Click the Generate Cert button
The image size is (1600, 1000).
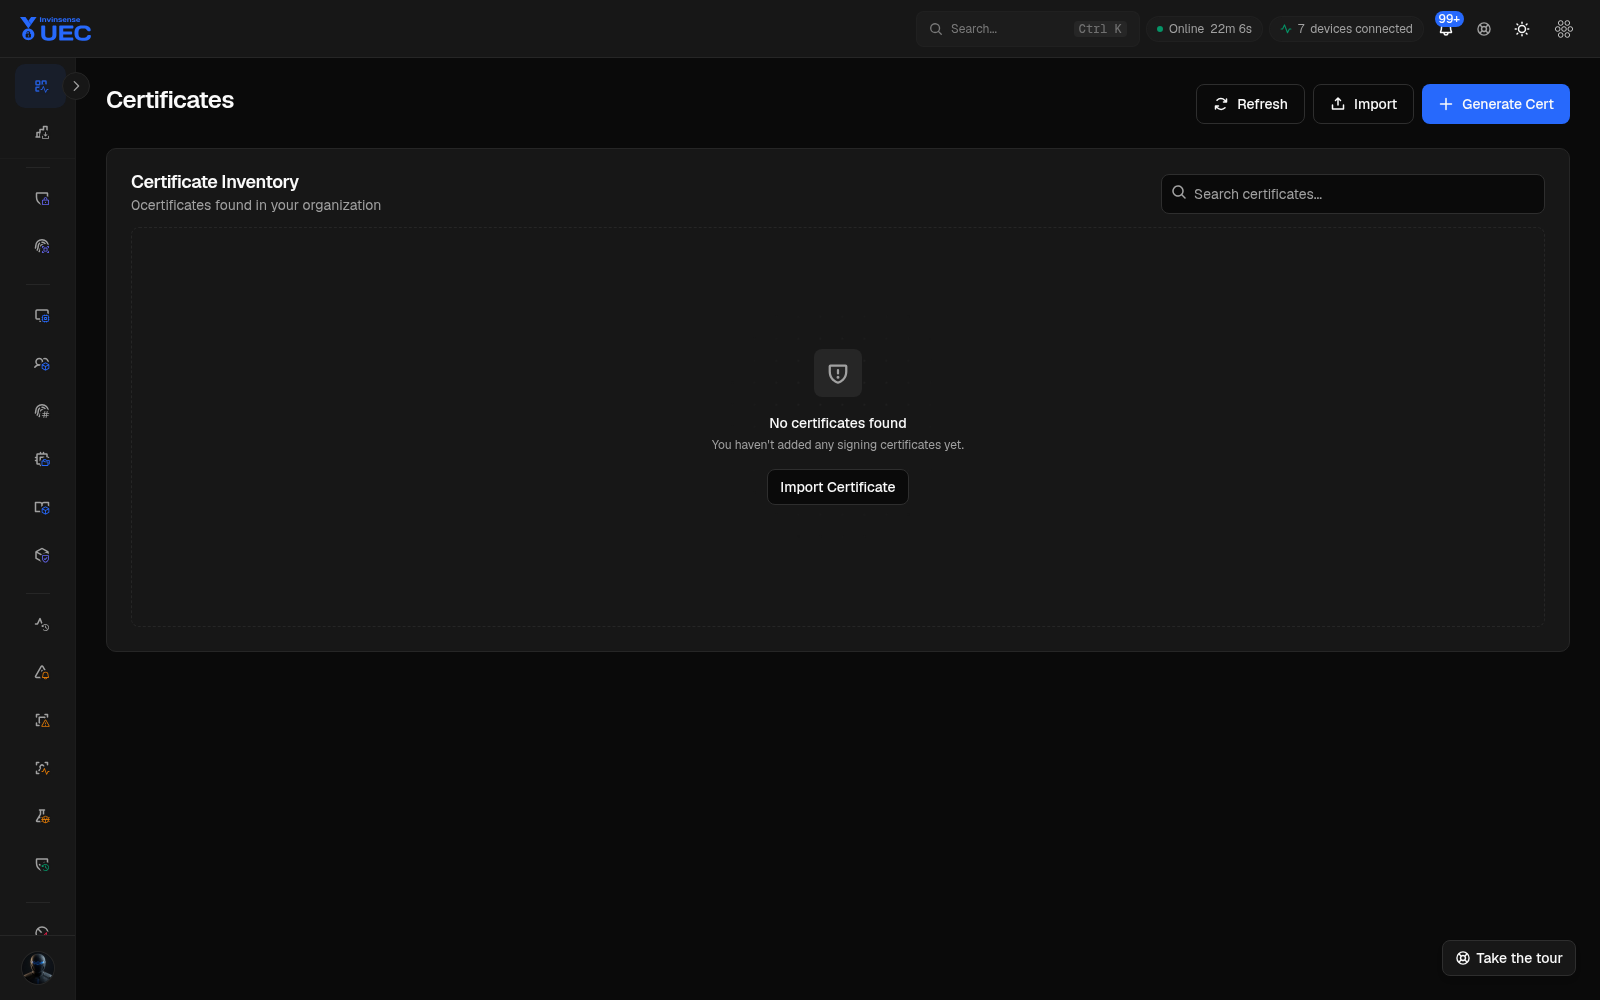[x=1496, y=104]
